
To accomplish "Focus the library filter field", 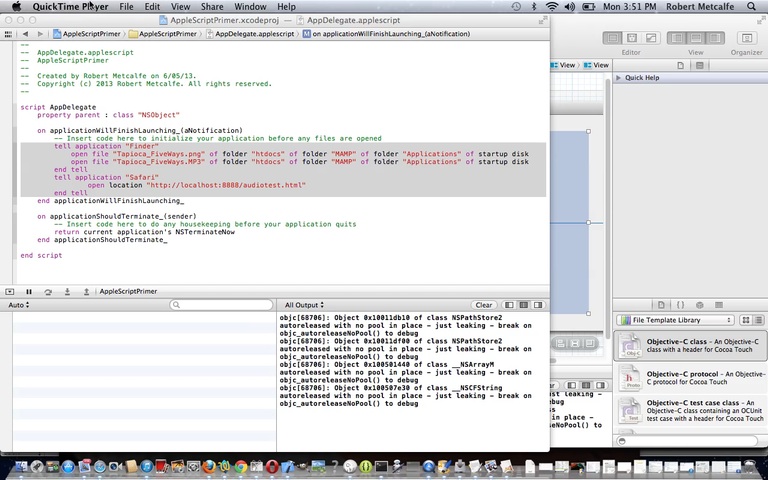I will click(688, 441).
